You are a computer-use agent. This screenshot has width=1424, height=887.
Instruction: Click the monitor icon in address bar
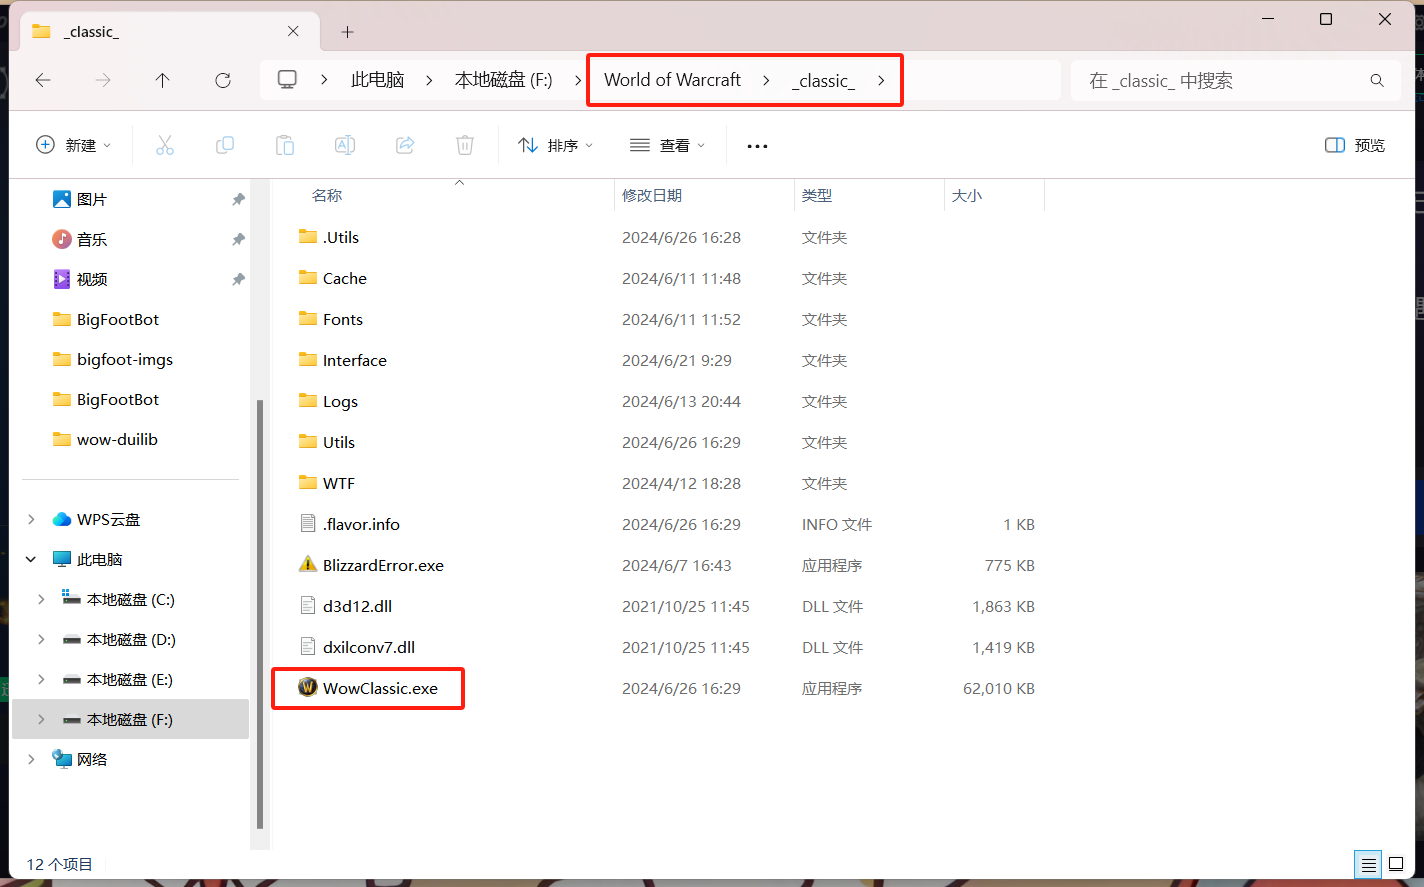point(288,80)
